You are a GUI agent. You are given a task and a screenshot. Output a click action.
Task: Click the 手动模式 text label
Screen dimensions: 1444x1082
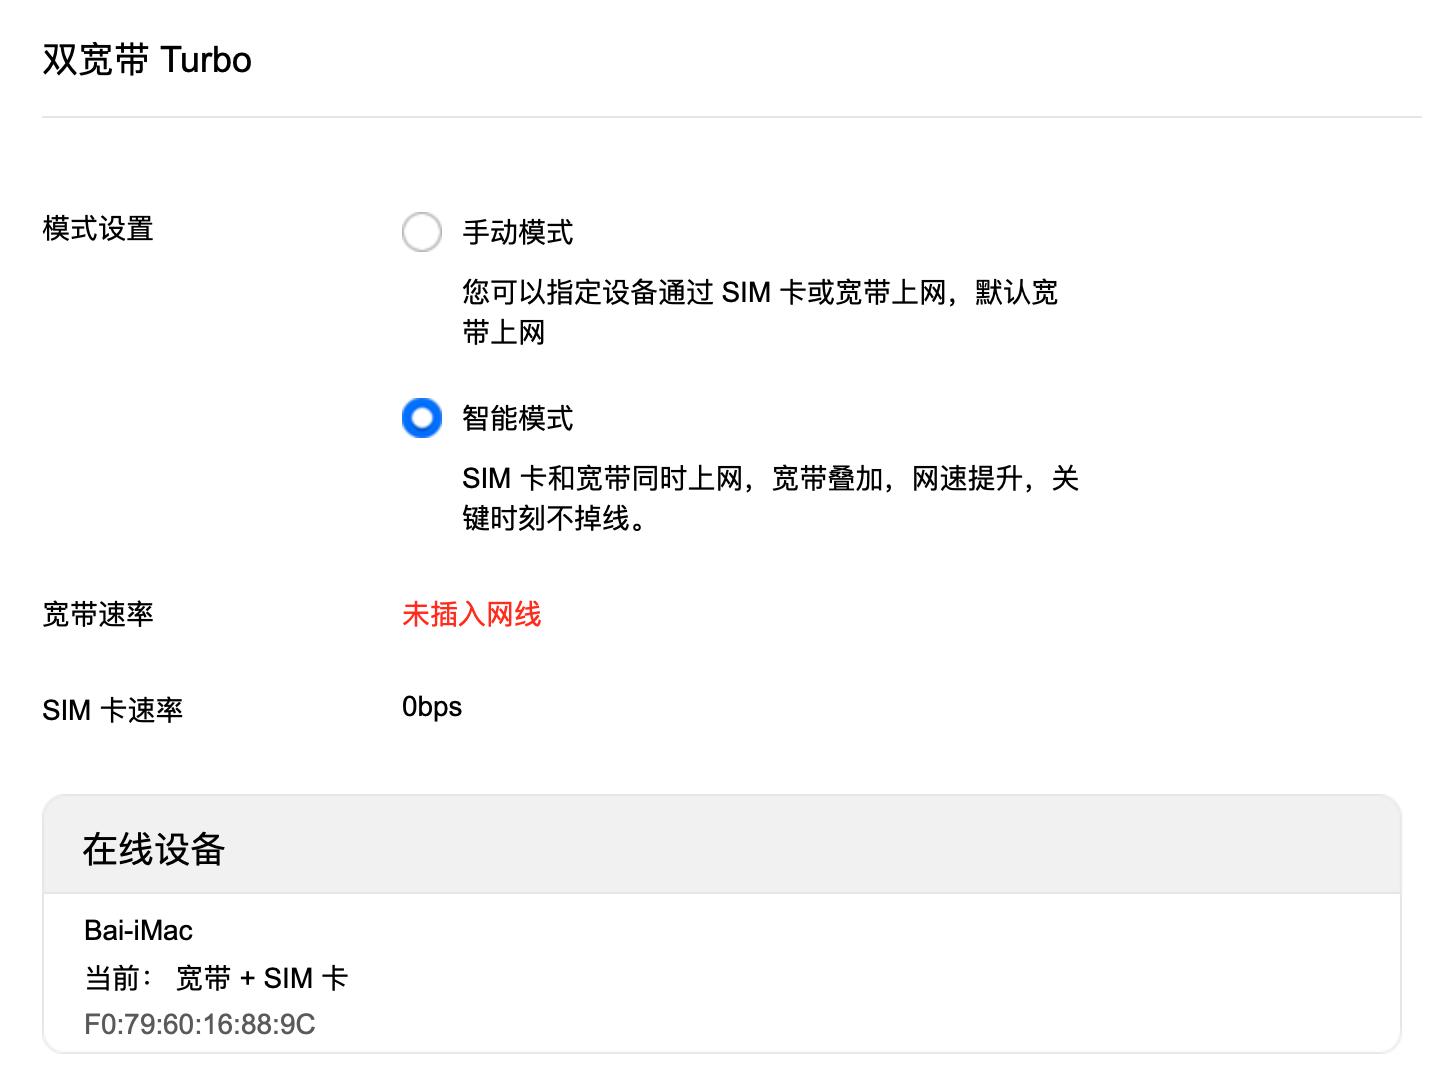517,232
